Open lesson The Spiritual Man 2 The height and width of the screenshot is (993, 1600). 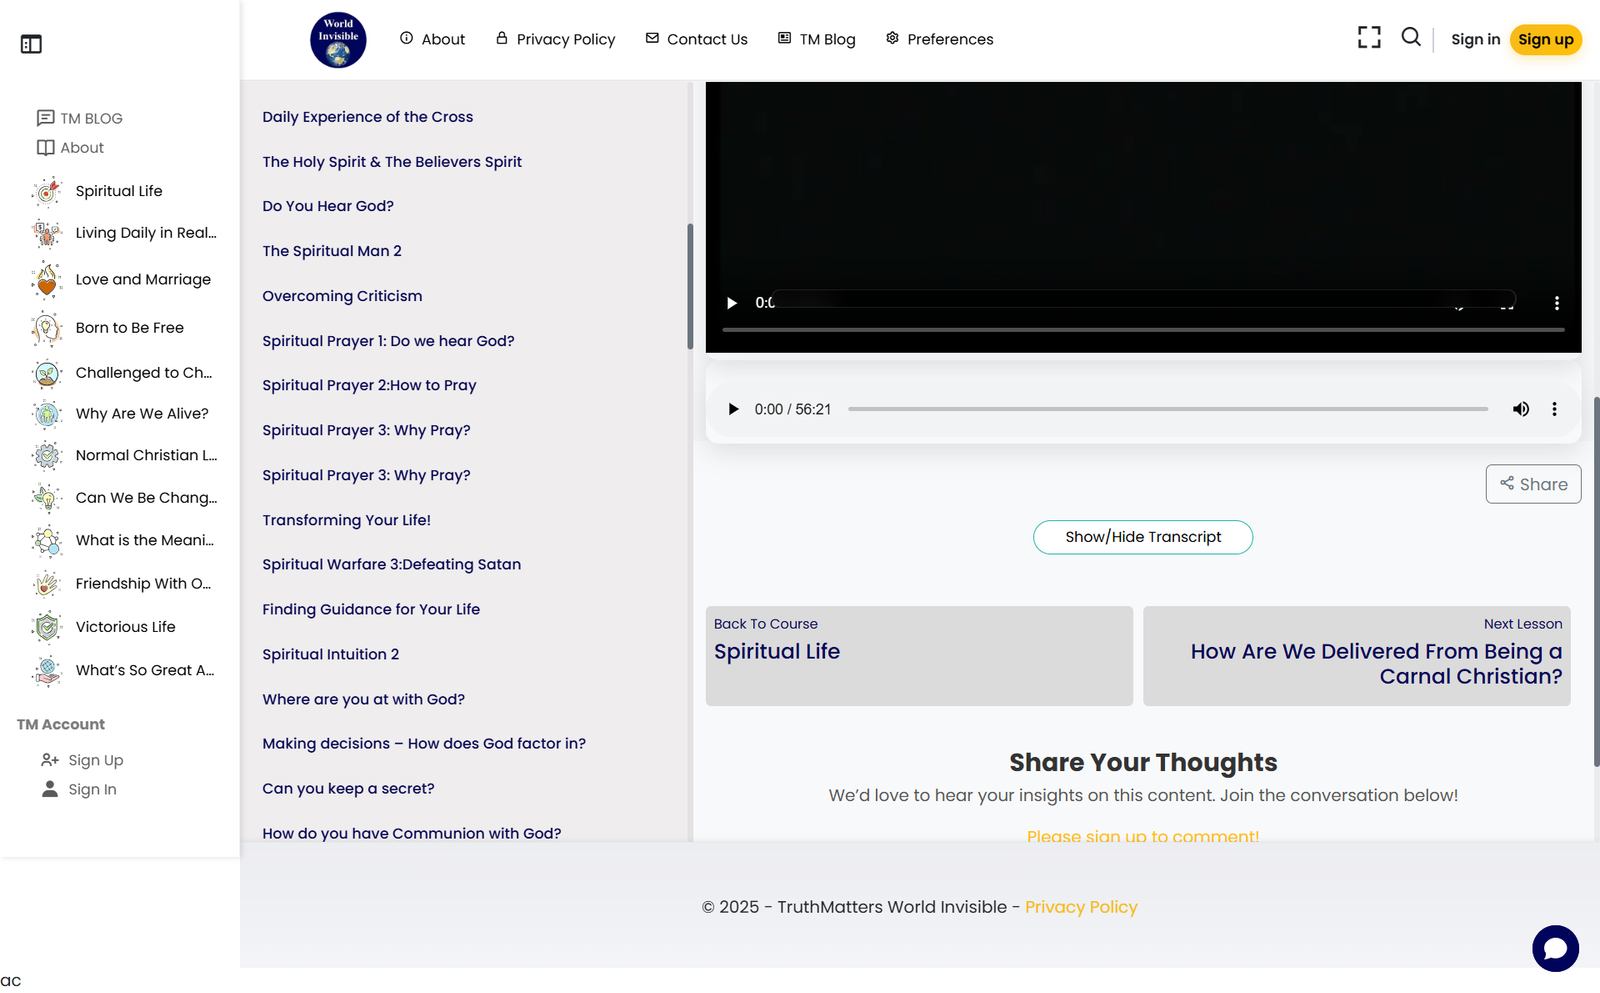pyautogui.click(x=332, y=251)
